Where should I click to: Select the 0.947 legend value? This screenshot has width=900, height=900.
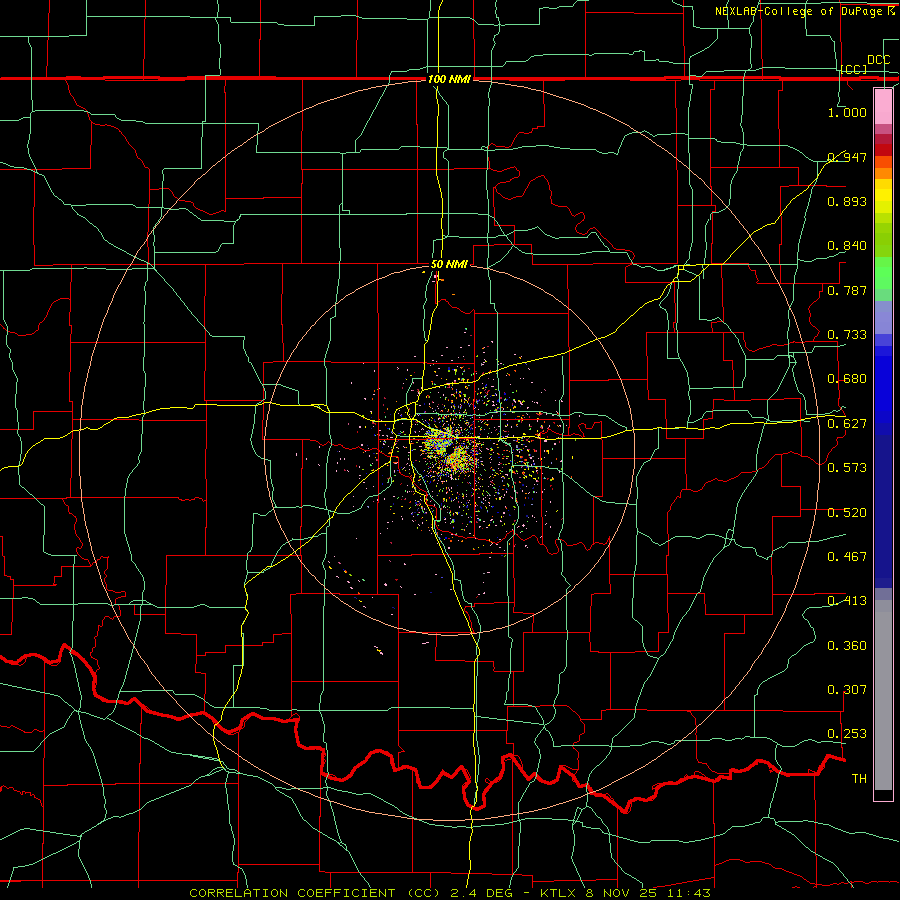pos(847,157)
